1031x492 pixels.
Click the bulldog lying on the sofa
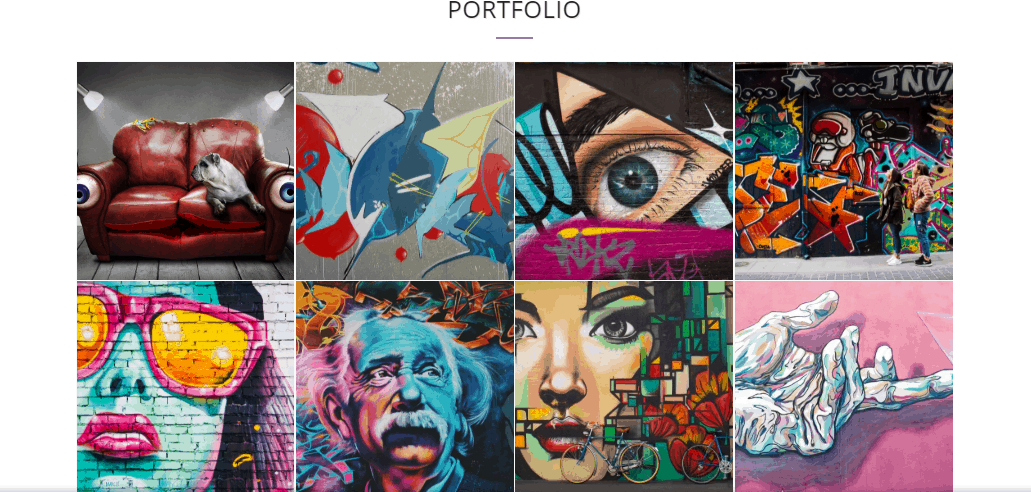coord(226,184)
